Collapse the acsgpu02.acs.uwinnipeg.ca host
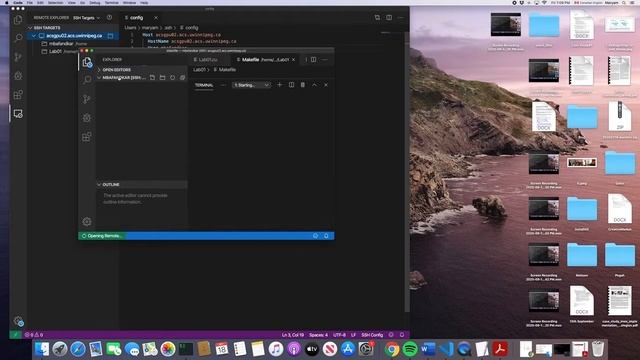640x360 pixels. pos(34,36)
